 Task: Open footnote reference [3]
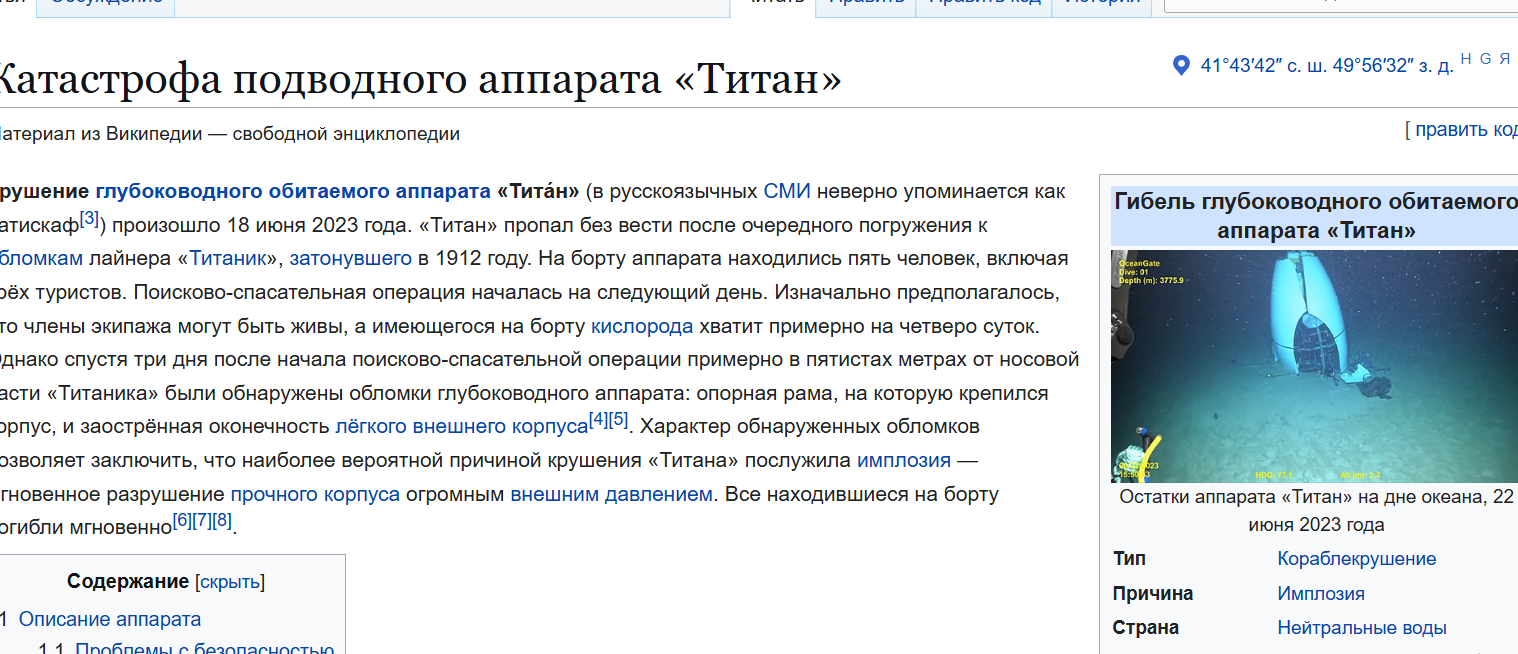coord(89,217)
